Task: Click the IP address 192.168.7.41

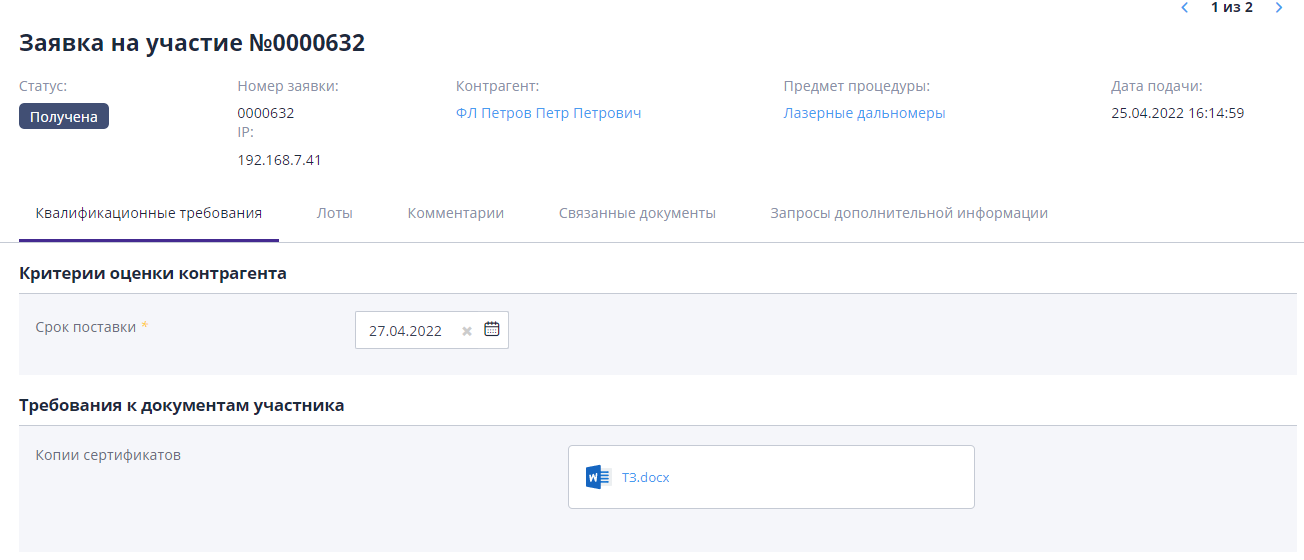Action: click(279, 160)
